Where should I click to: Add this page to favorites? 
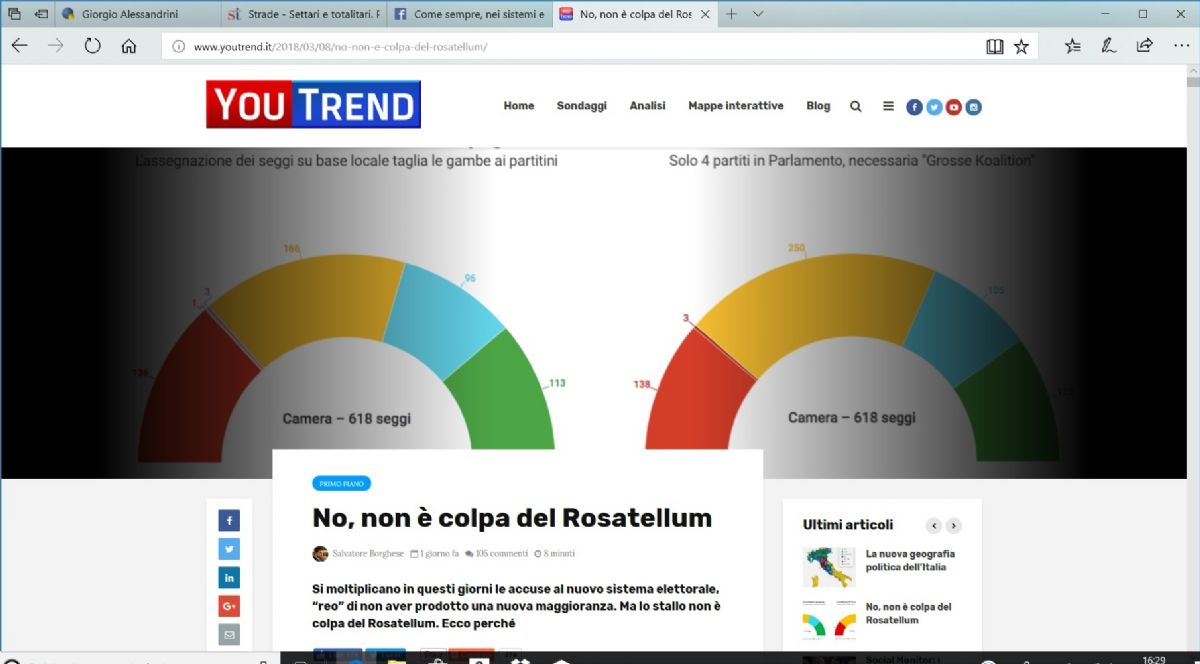point(1021,46)
